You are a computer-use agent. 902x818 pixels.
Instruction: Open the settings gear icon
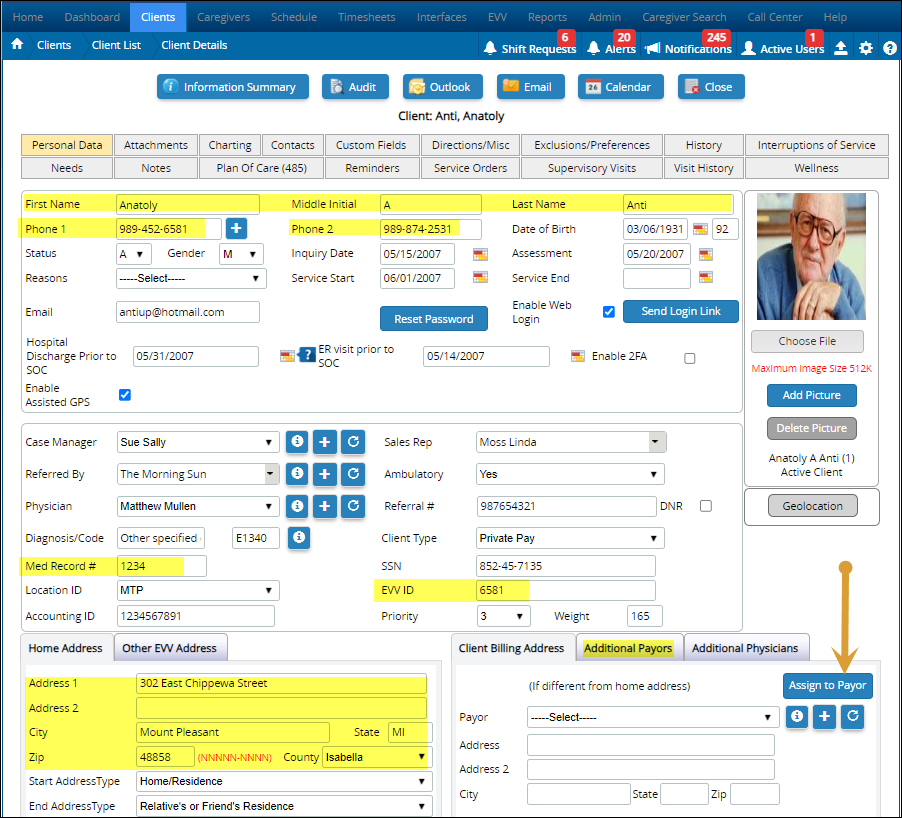tap(866, 48)
